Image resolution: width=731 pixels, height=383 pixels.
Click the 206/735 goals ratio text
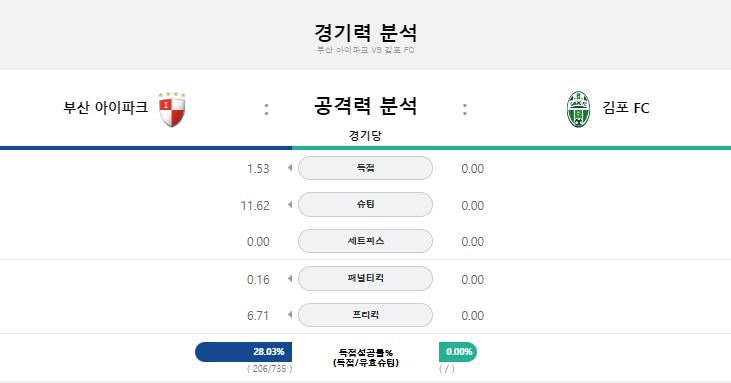269,369
